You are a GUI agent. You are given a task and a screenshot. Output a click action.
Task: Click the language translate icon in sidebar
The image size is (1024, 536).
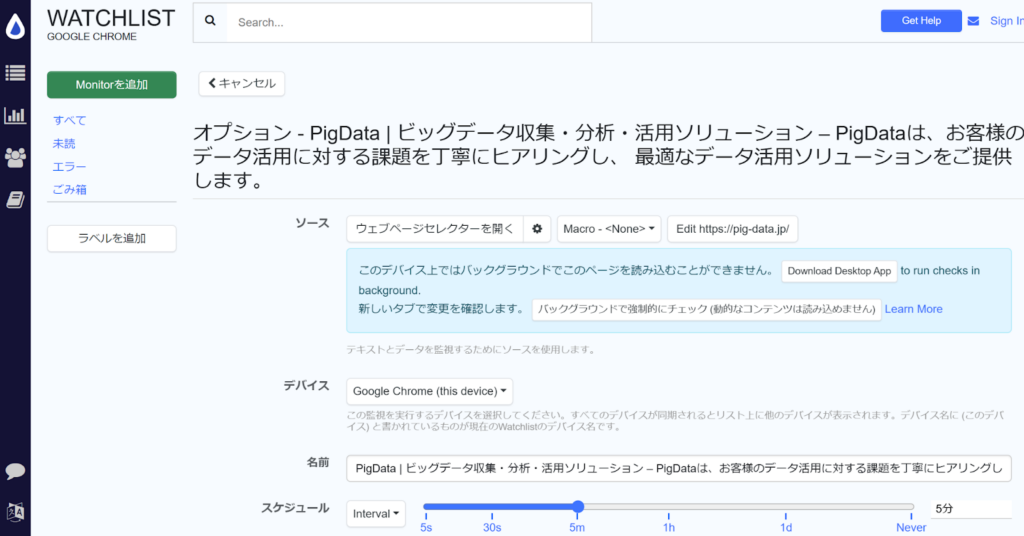point(15,512)
